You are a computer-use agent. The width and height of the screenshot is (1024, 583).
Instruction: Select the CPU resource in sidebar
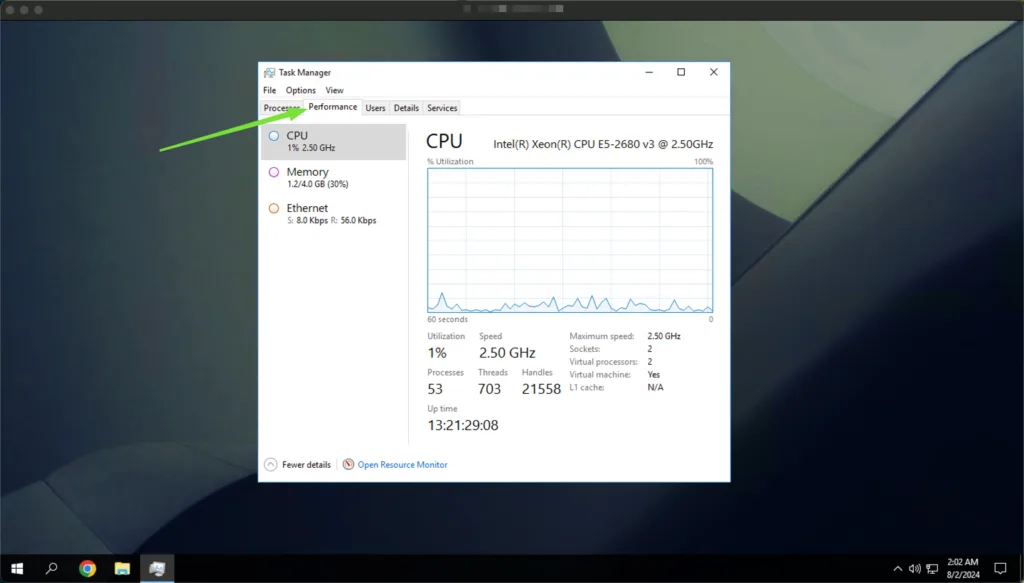click(333, 141)
